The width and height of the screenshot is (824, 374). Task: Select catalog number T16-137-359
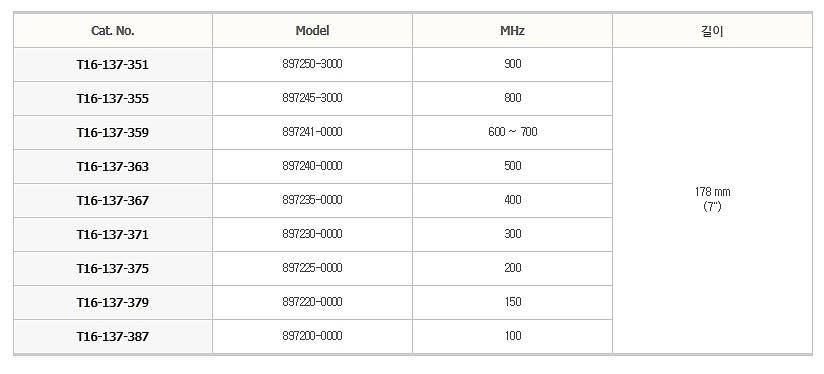click(113, 132)
